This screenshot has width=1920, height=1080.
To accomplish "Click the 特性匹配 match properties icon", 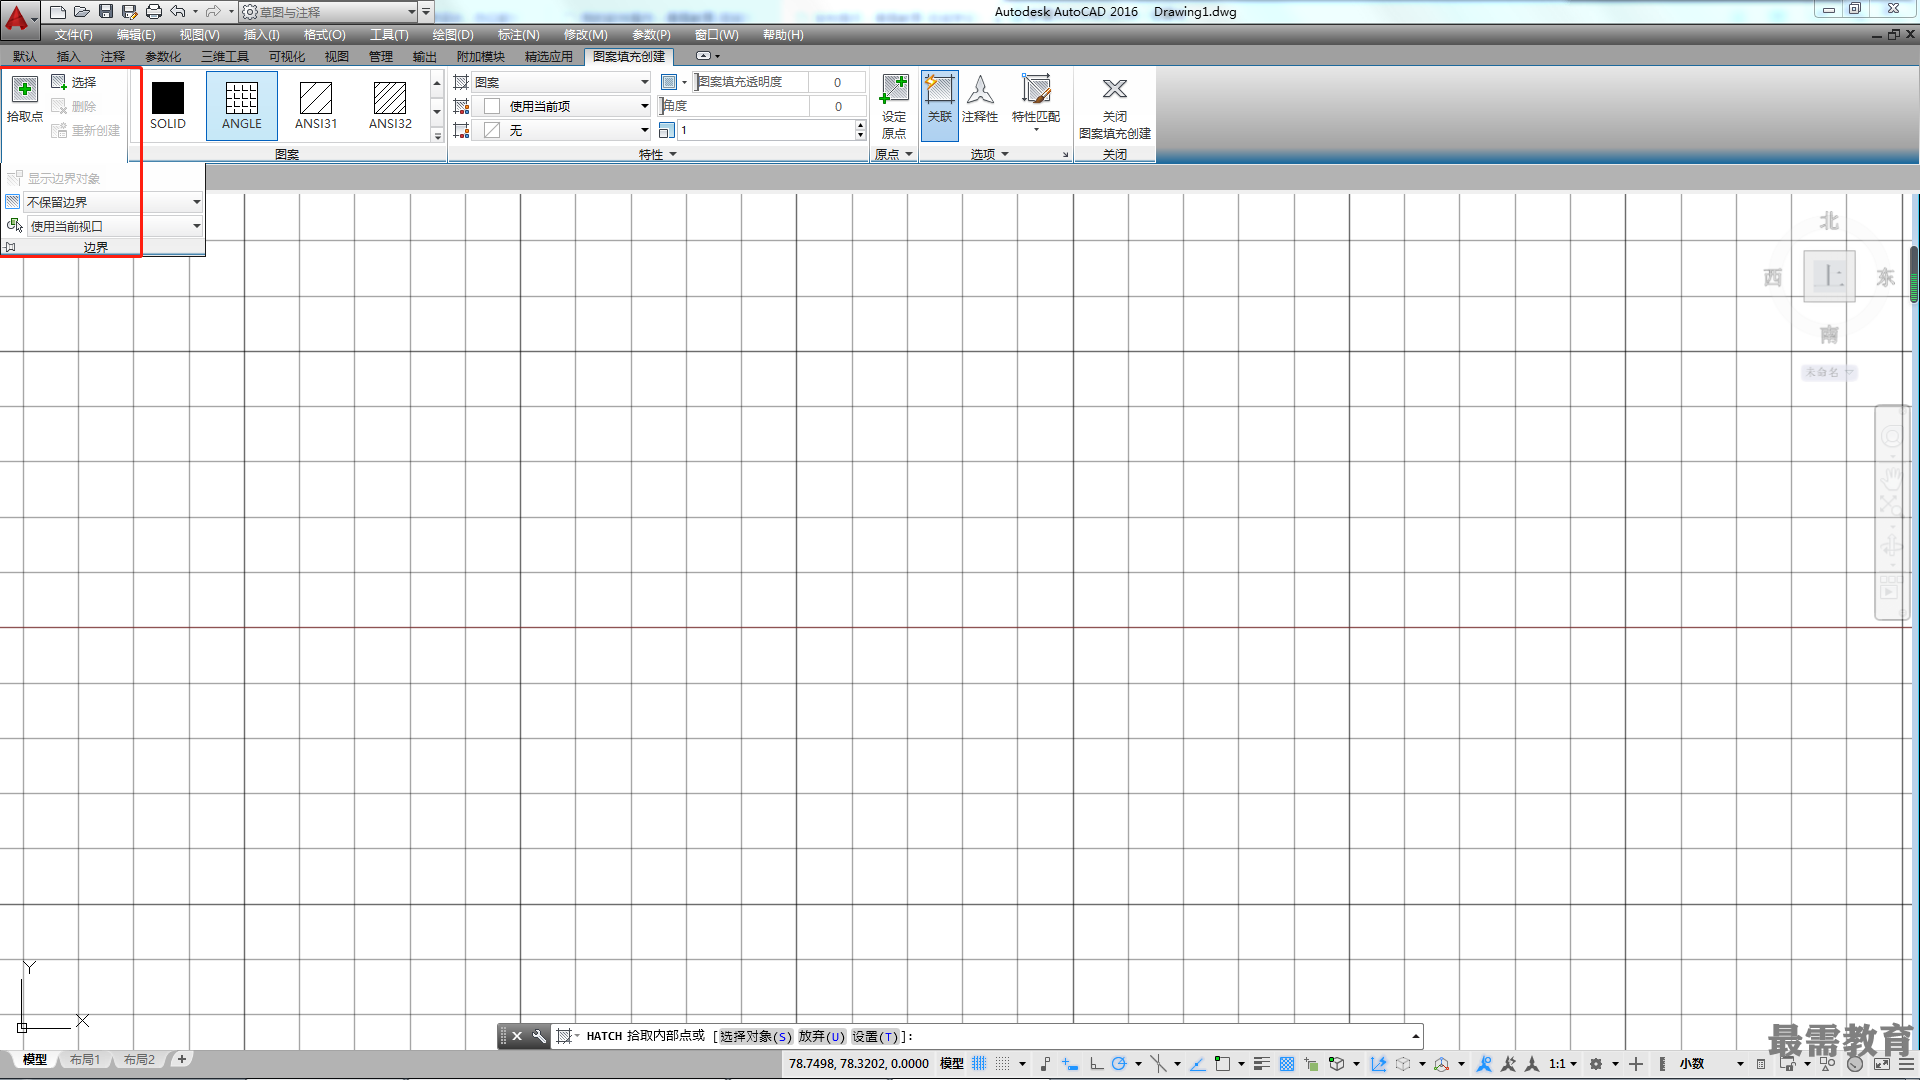I will [x=1036, y=90].
